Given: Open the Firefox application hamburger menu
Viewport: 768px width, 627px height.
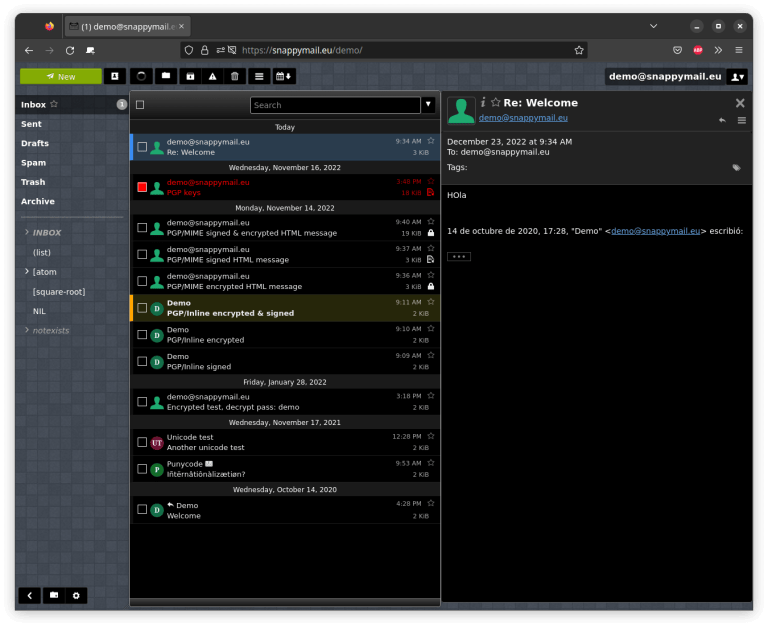Looking at the screenshot, I should [x=739, y=50].
